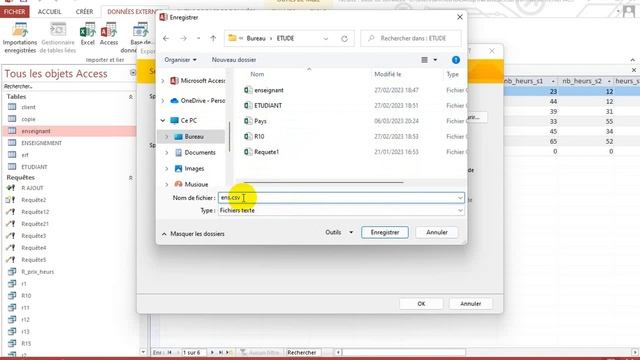This screenshot has width=640, height=360.
Task: Open the R15 query in navigation pane
Action: (26, 344)
